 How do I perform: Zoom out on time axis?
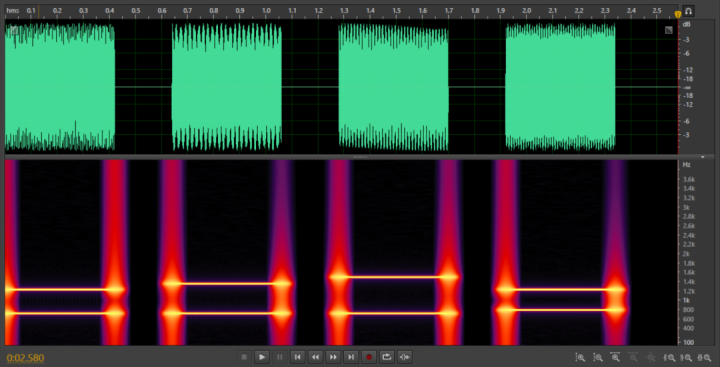pyautogui.click(x=633, y=357)
